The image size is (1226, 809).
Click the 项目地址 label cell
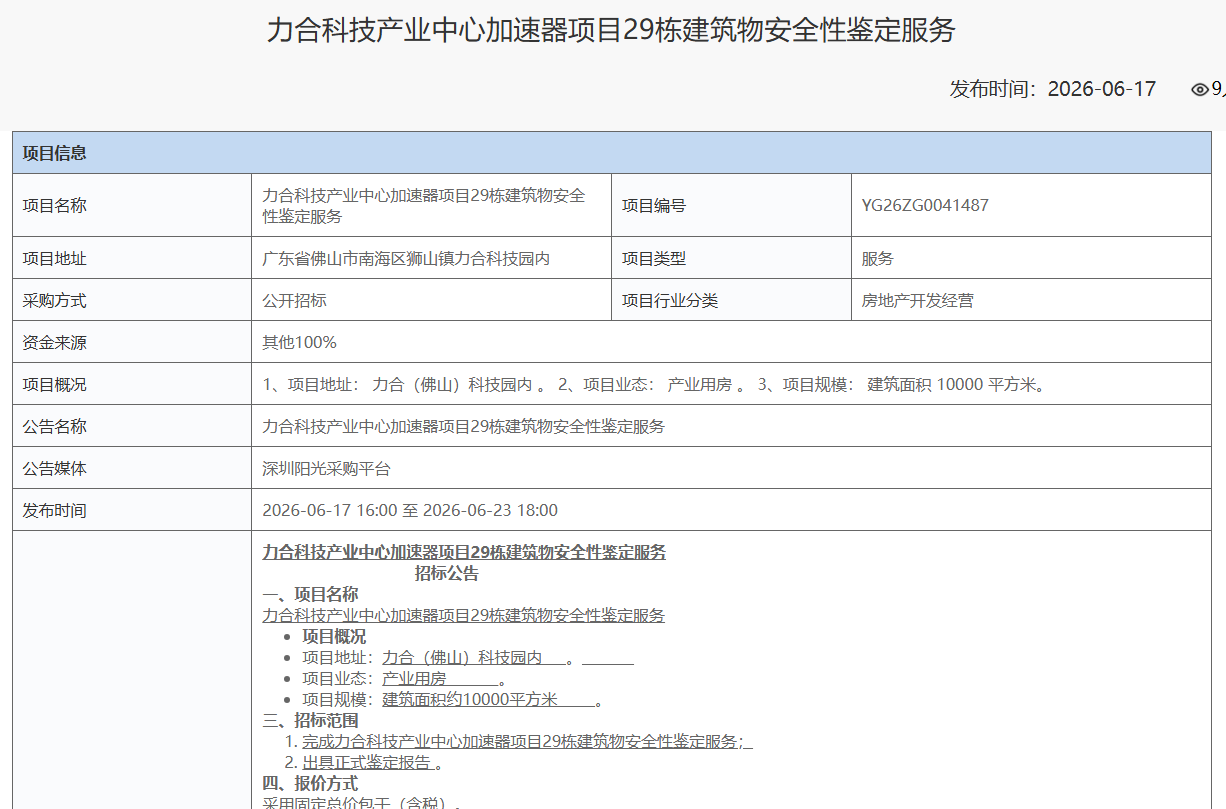click(132, 258)
